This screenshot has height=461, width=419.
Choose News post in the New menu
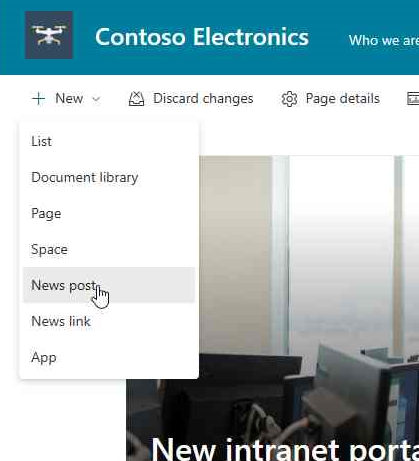109,285
